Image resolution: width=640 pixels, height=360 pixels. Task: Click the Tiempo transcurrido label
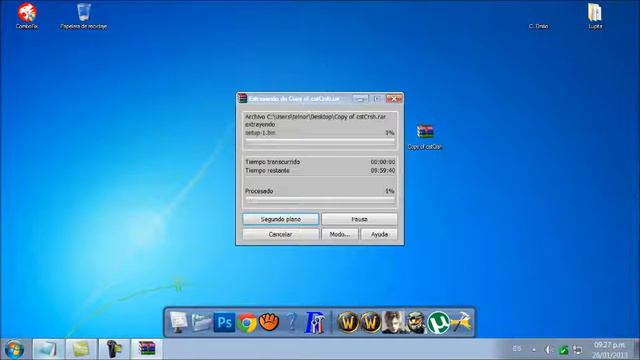272,162
